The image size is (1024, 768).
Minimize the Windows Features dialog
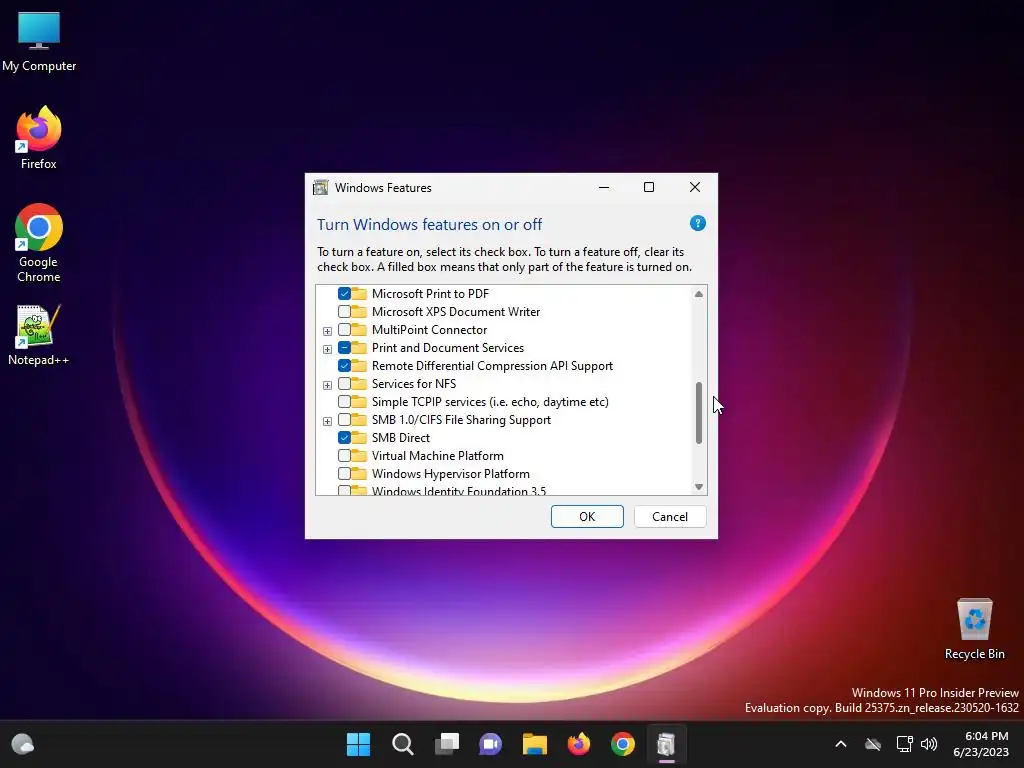604,187
